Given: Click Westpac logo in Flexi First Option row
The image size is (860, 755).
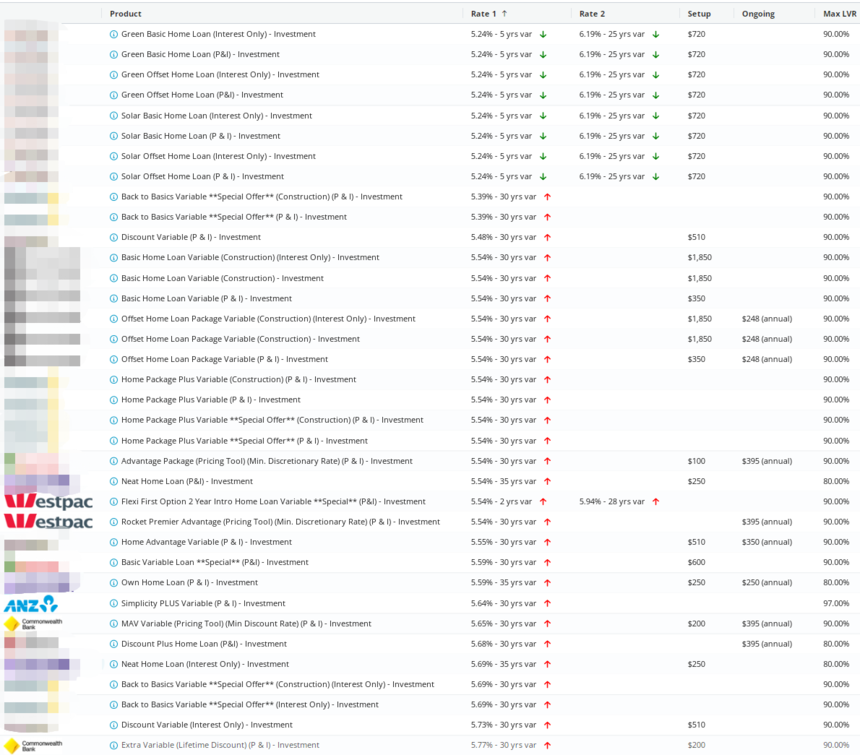Looking at the screenshot, I should [49, 501].
